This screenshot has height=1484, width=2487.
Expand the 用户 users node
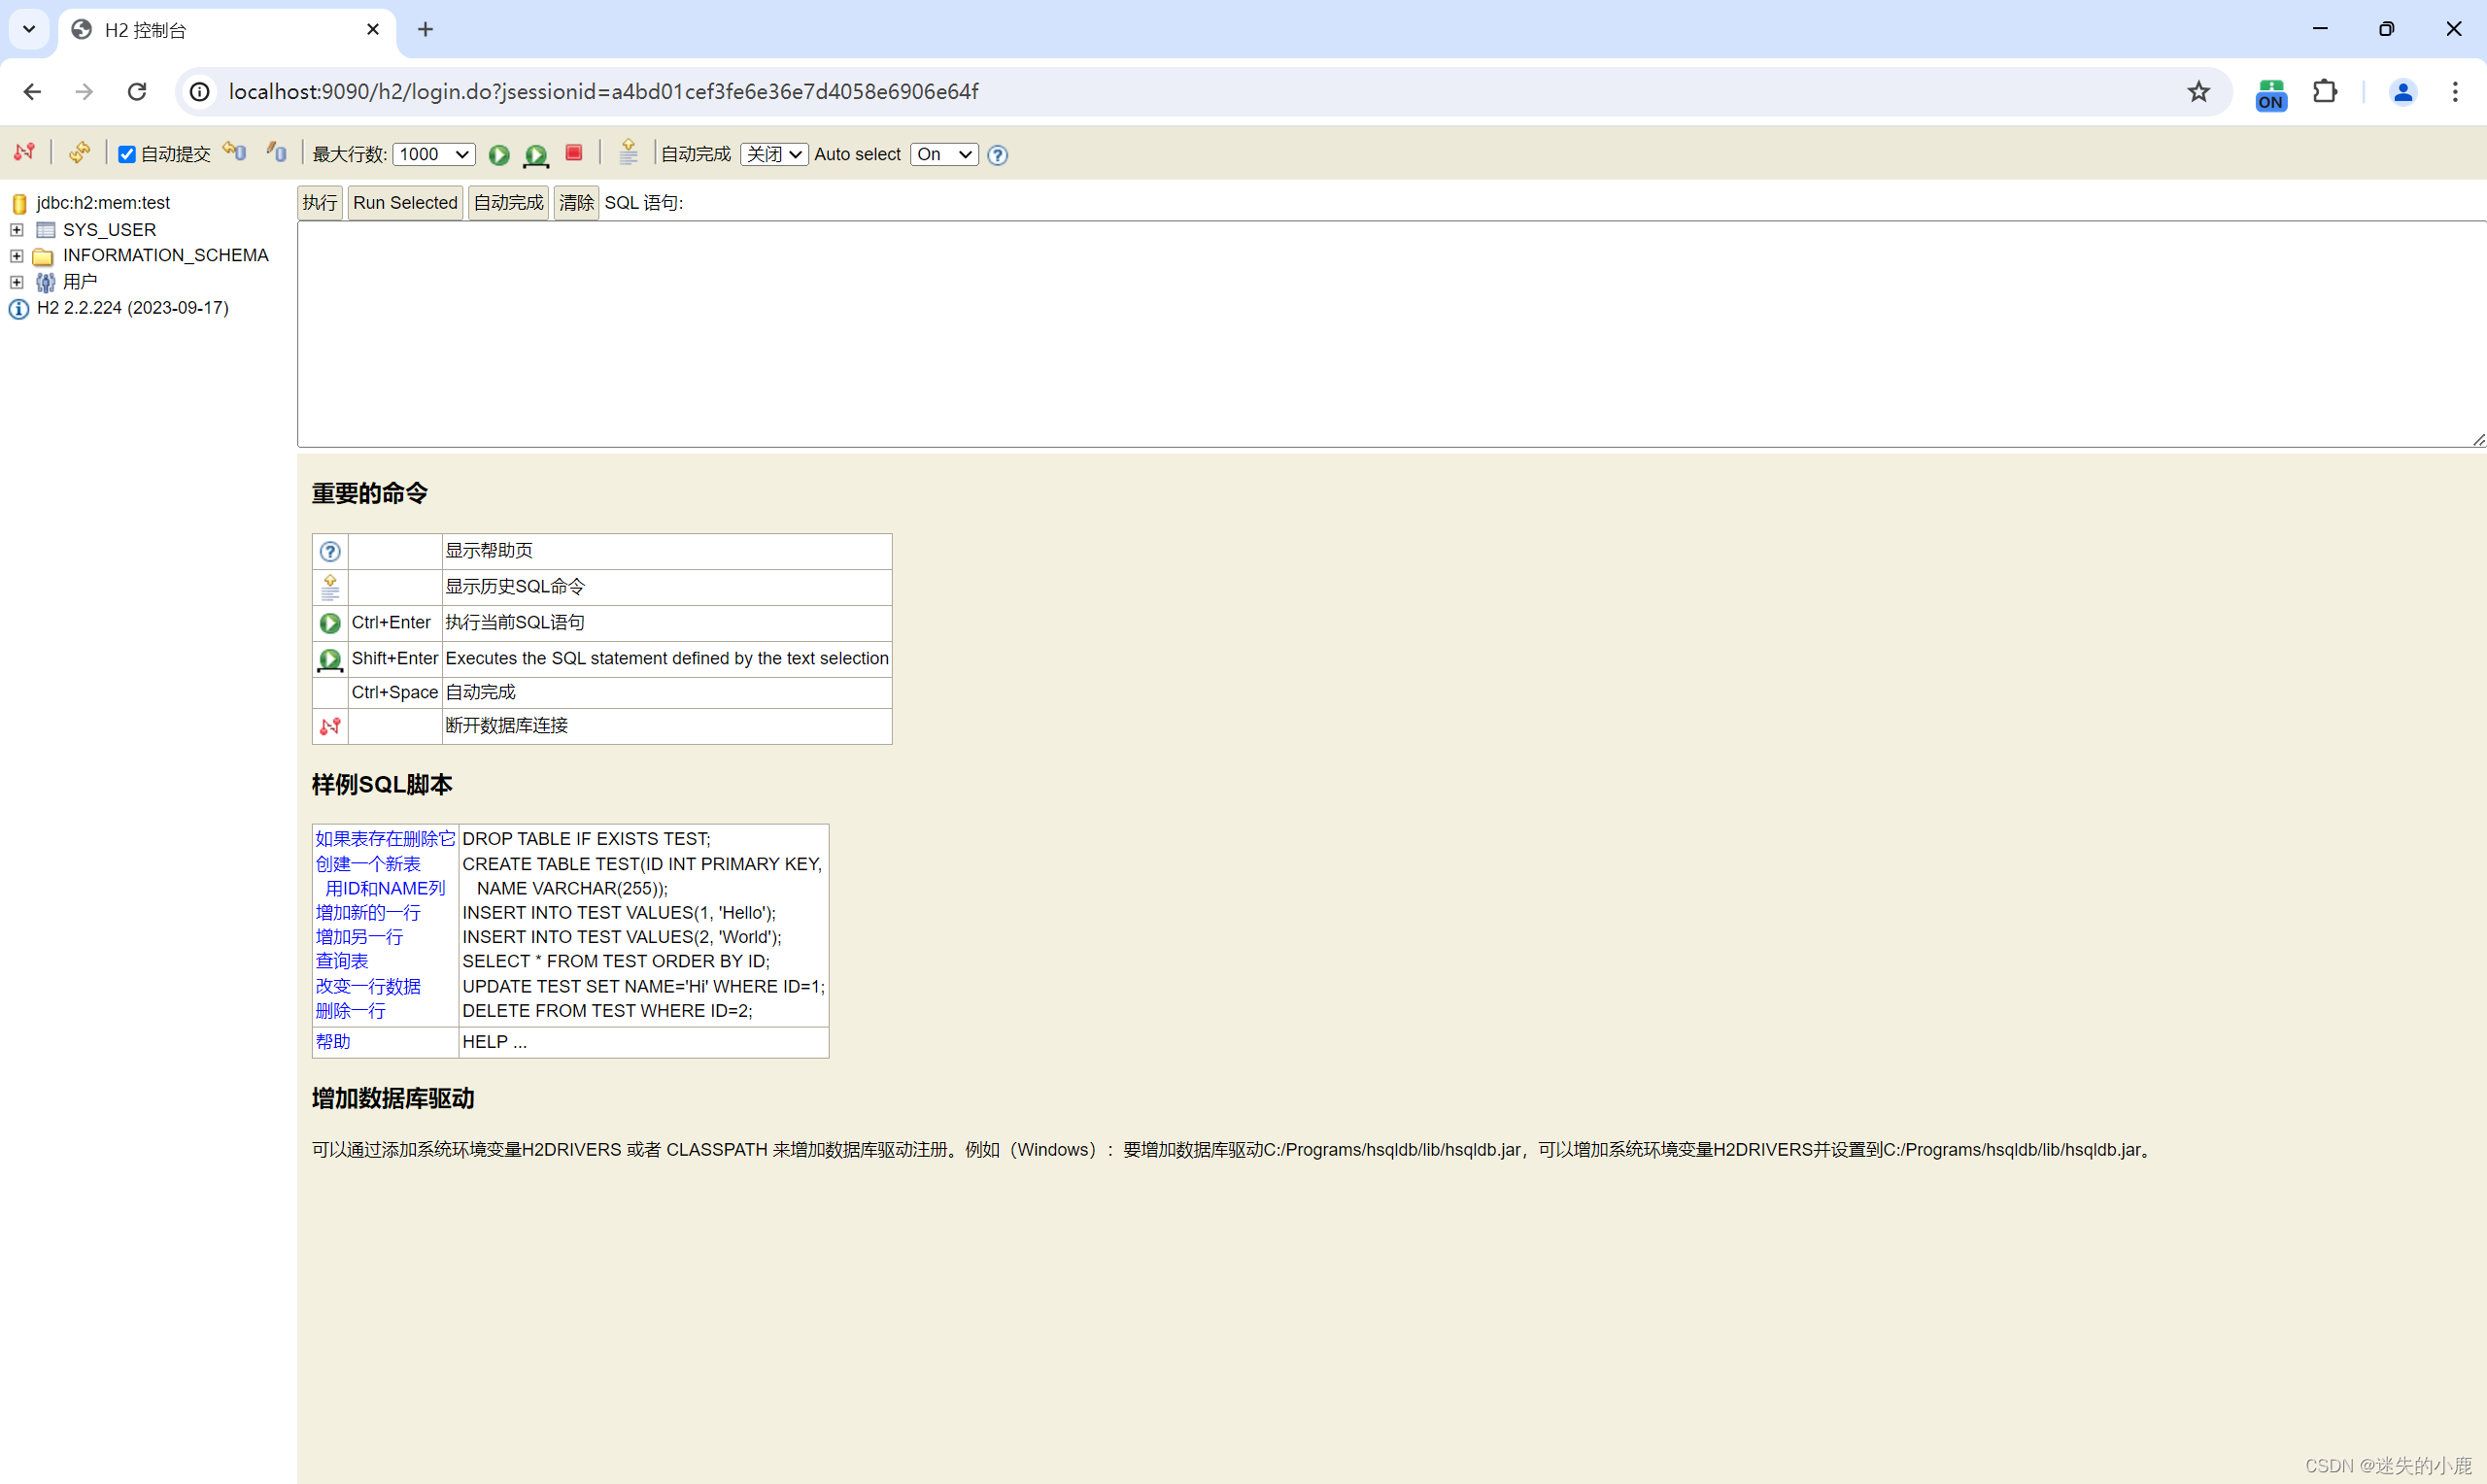tap(17, 282)
